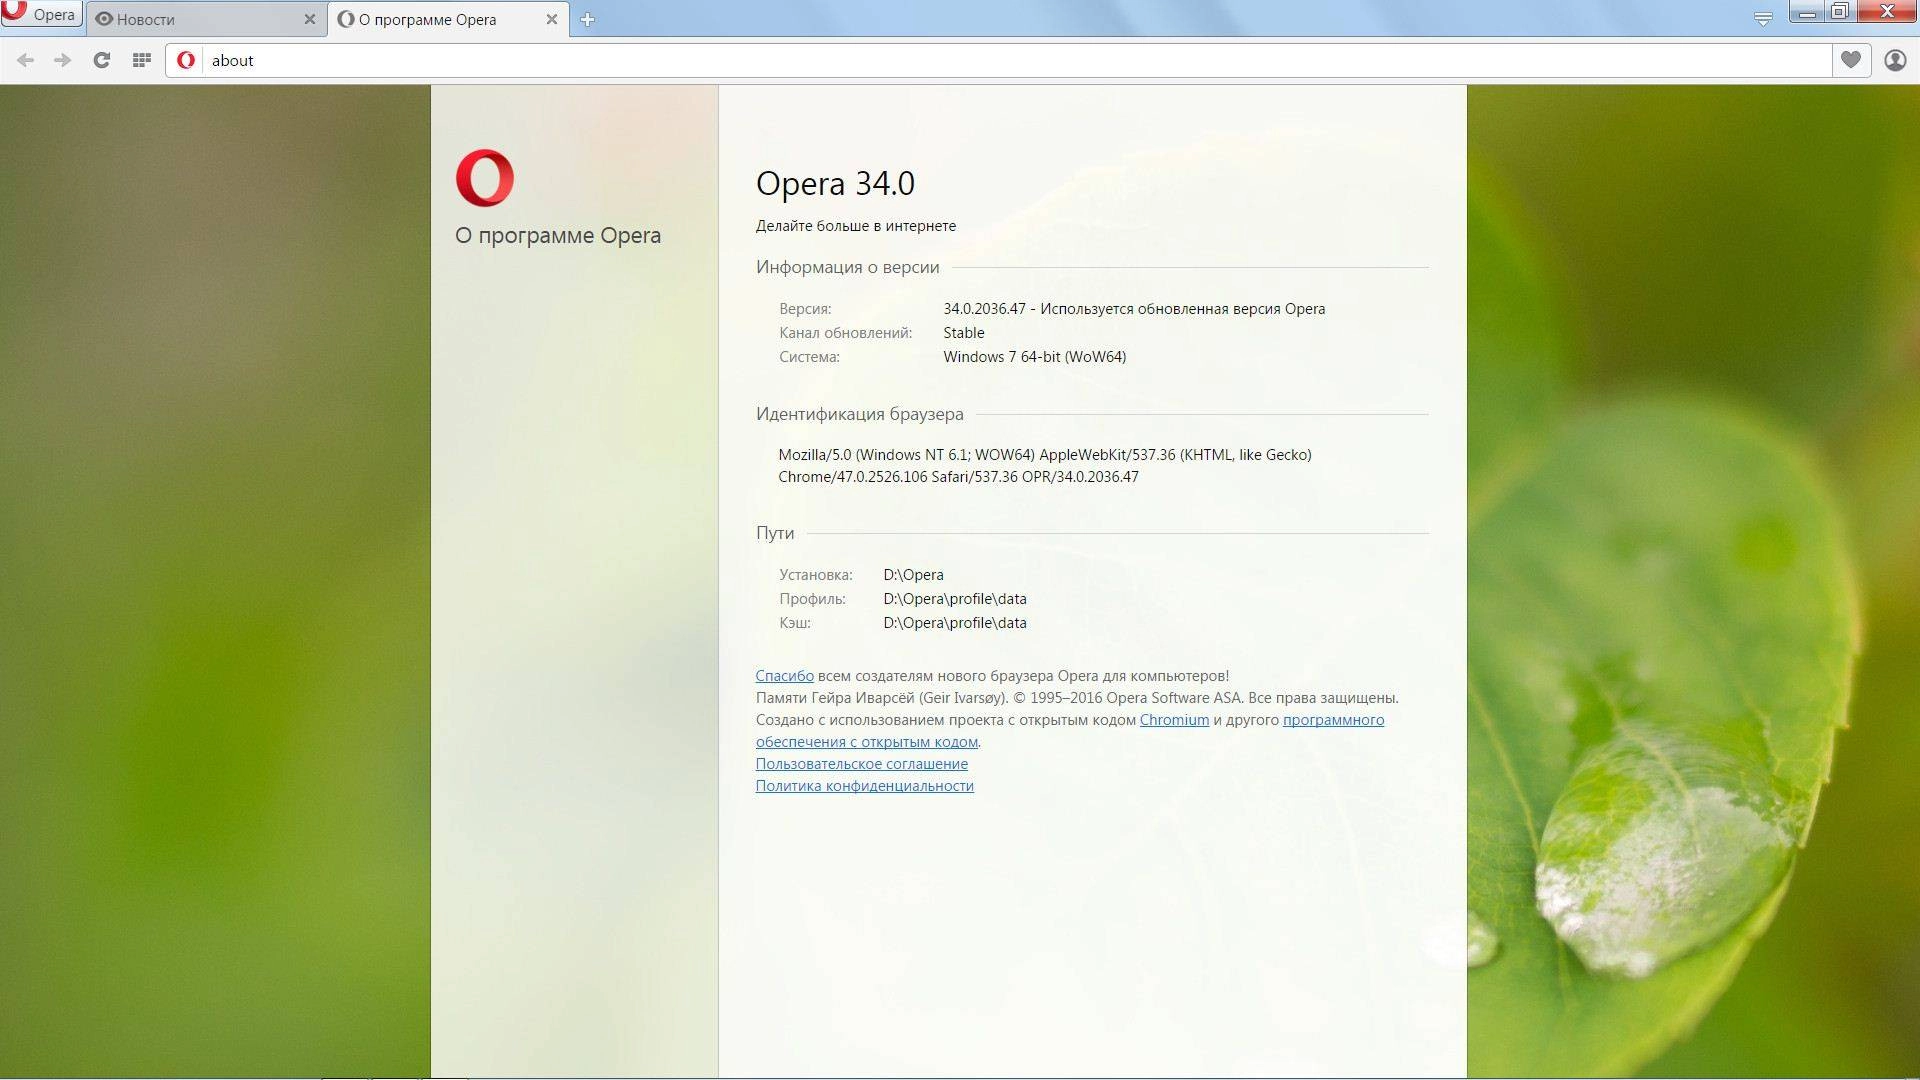Click the Идентификация браузера heading
This screenshot has height=1080, width=1920.
(x=859, y=414)
